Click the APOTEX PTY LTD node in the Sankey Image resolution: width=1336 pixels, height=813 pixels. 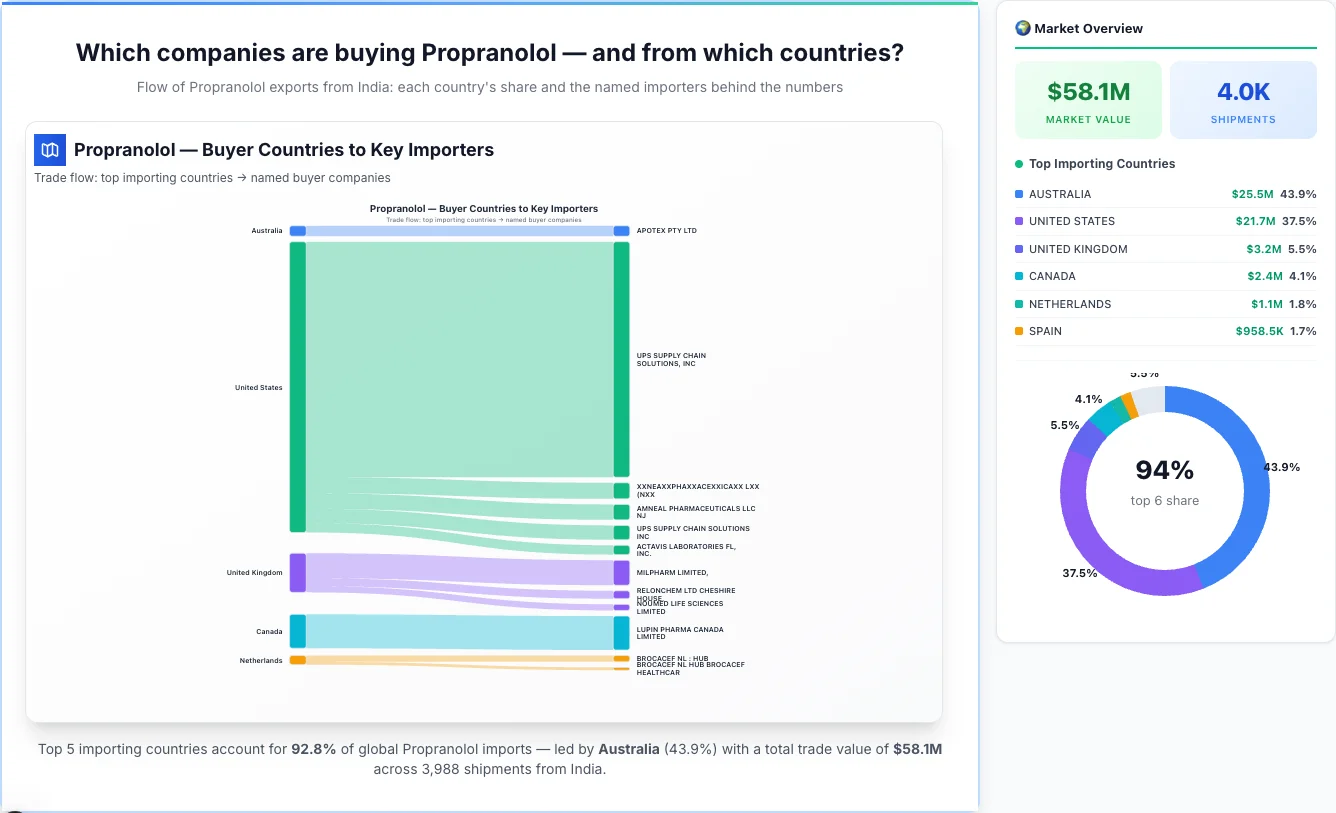(x=621, y=230)
